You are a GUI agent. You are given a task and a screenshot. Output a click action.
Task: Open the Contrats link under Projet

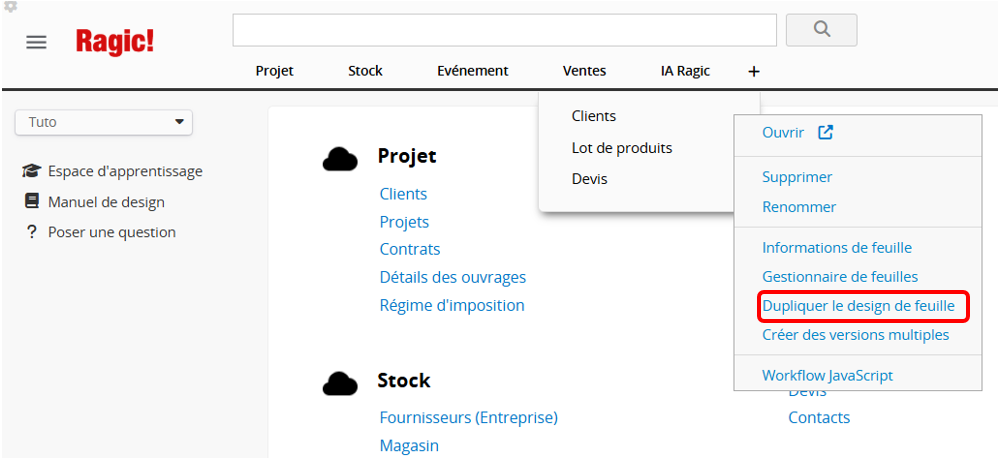click(x=409, y=249)
